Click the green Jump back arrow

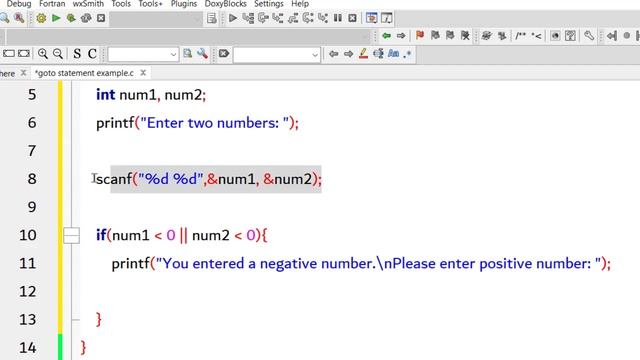click(386, 36)
